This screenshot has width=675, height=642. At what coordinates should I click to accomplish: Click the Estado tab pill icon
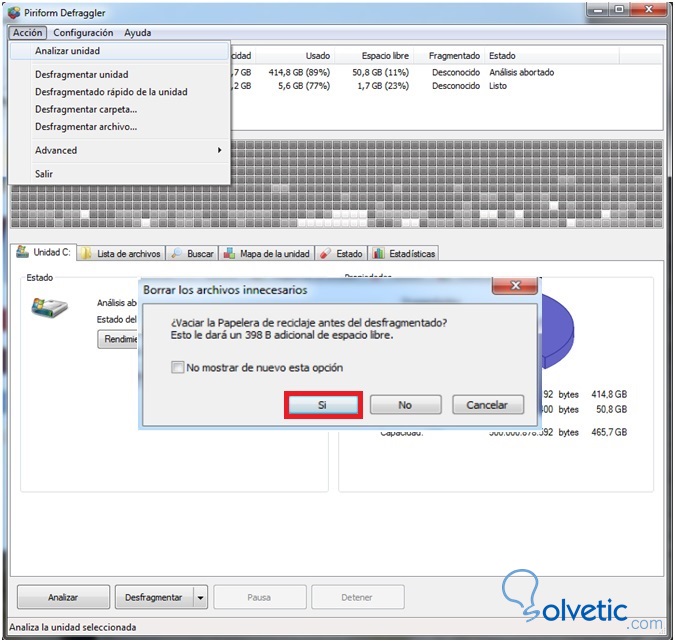(325, 253)
